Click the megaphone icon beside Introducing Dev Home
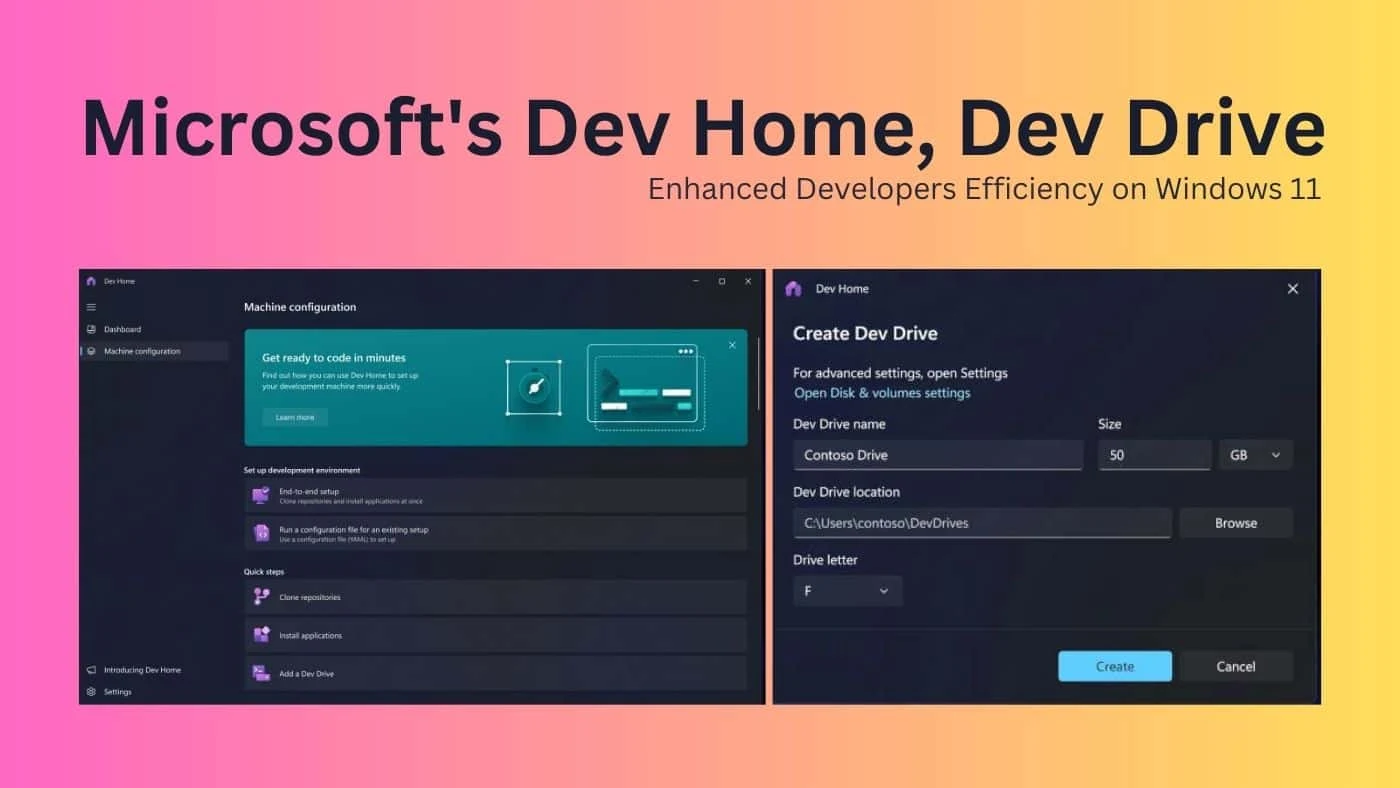Image resolution: width=1400 pixels, height=788 pixels. [91, 670]
